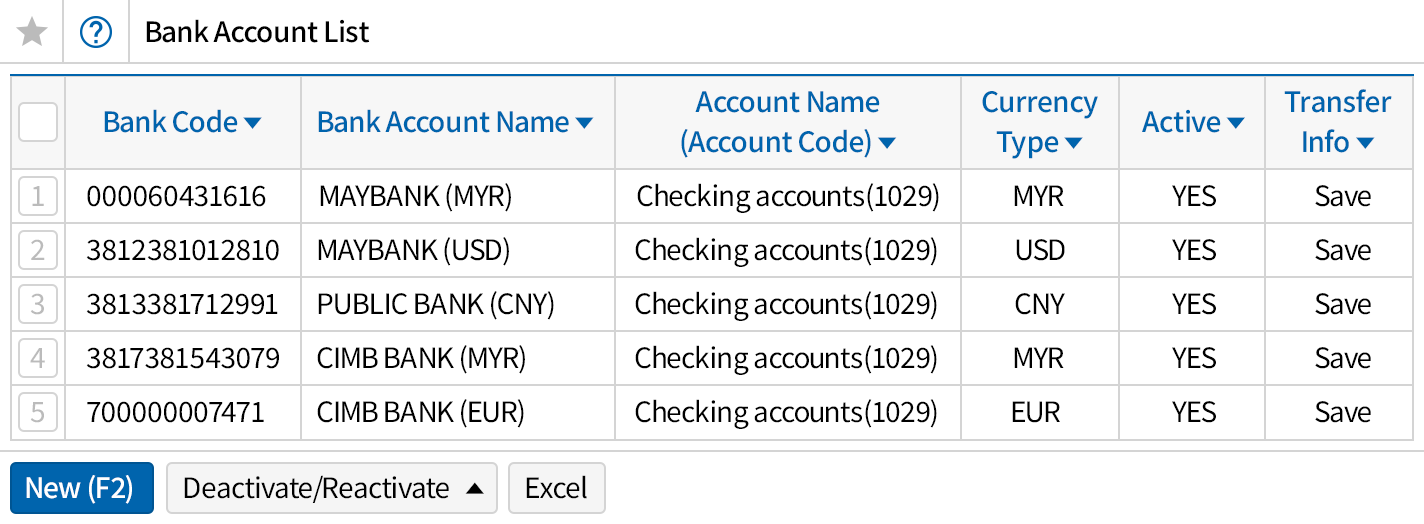The image size is (1424, 524).
Task: Click the New (F2) button
Action: pos(81,488)
